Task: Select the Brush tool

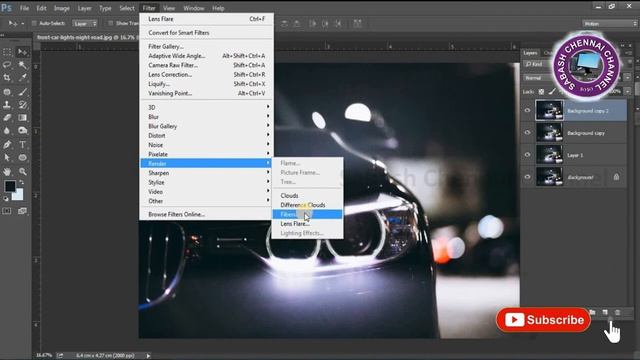Action: point(22,92)
